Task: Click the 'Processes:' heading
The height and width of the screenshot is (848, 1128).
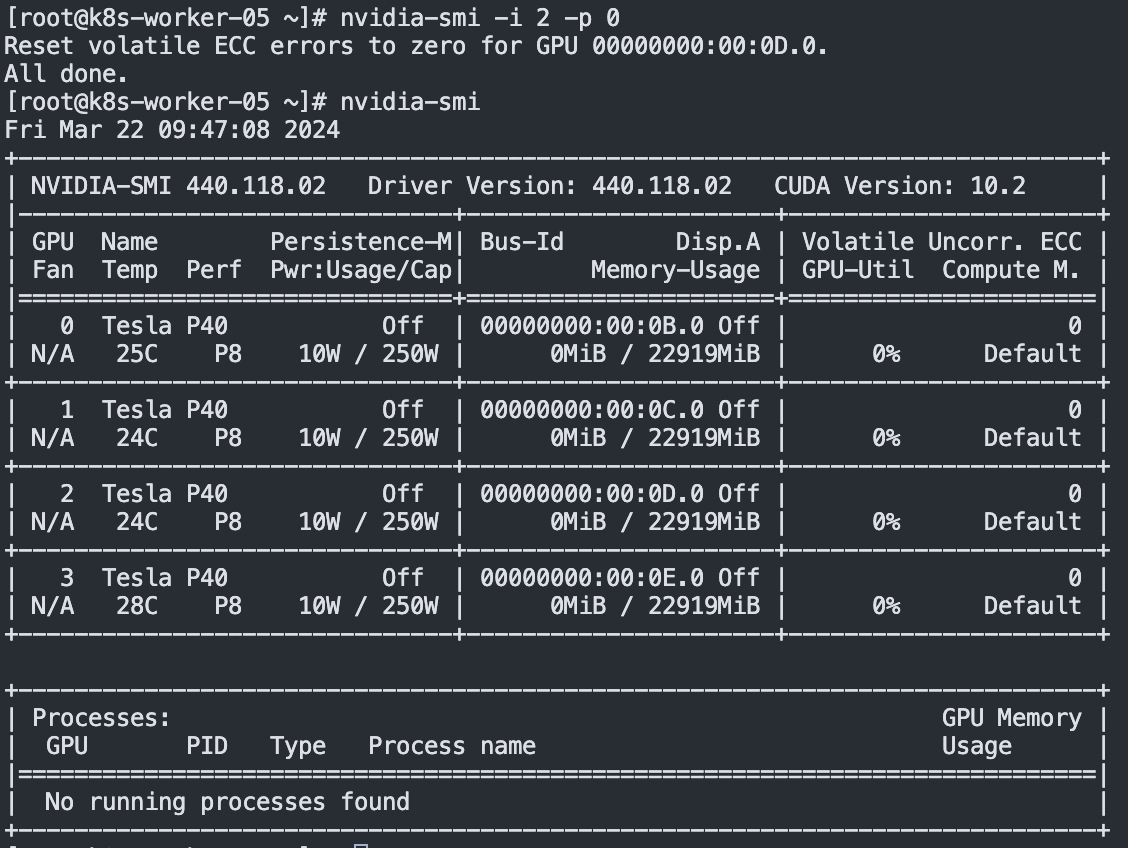Action: (101, 718)
